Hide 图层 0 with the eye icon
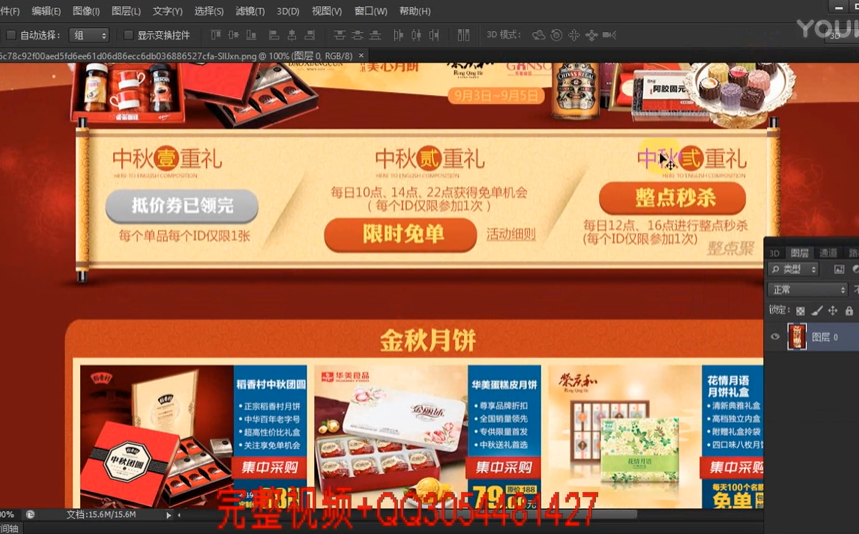The height and width of the screenshot is (534, 859). pos(775,337)
